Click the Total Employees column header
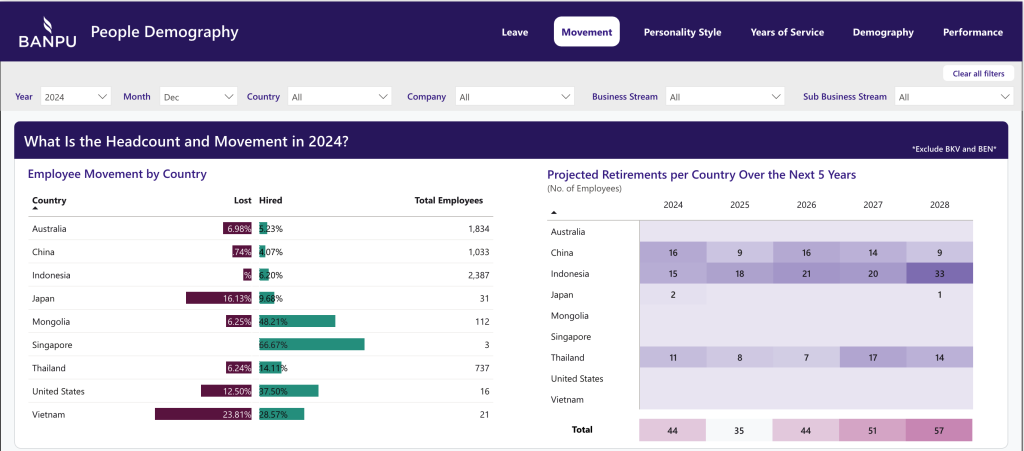The height and width of the screenshot is (451, 1024). (x=448, y=201)
